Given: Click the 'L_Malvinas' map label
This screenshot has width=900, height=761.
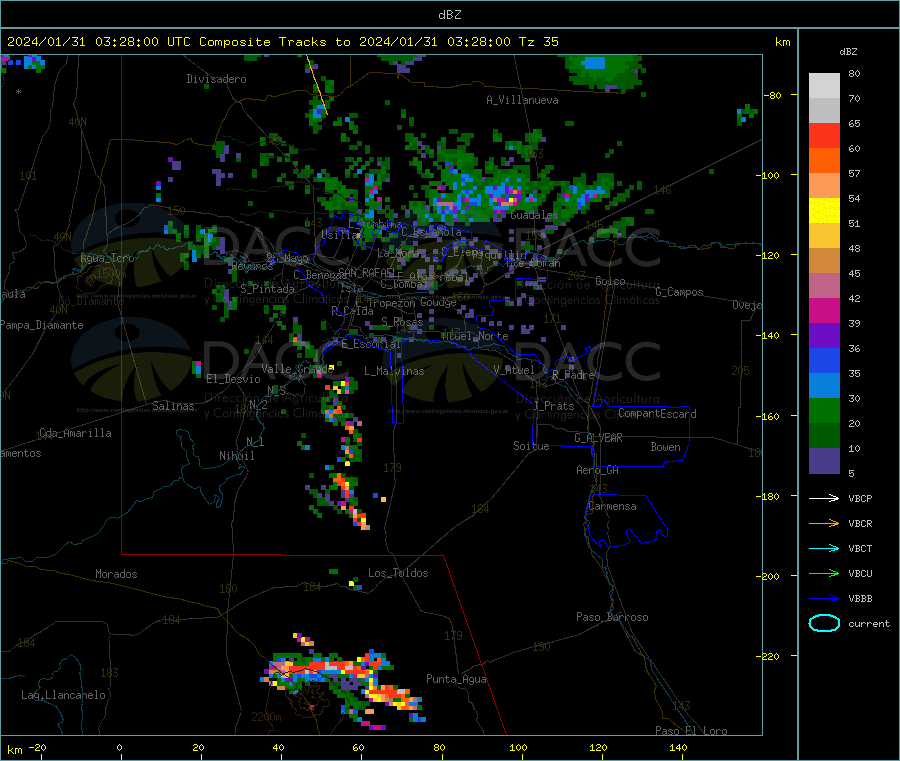Looking at the screenshot, I should pyautogui.click(x=394, y=371).
